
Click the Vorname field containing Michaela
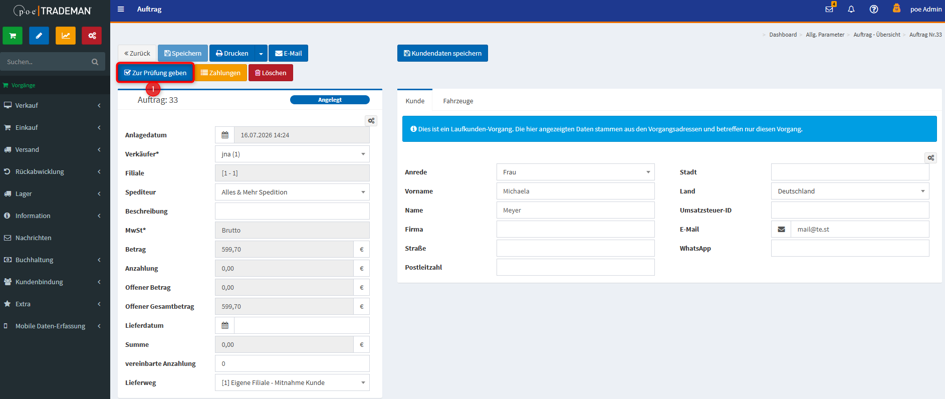tap(576, 191)
